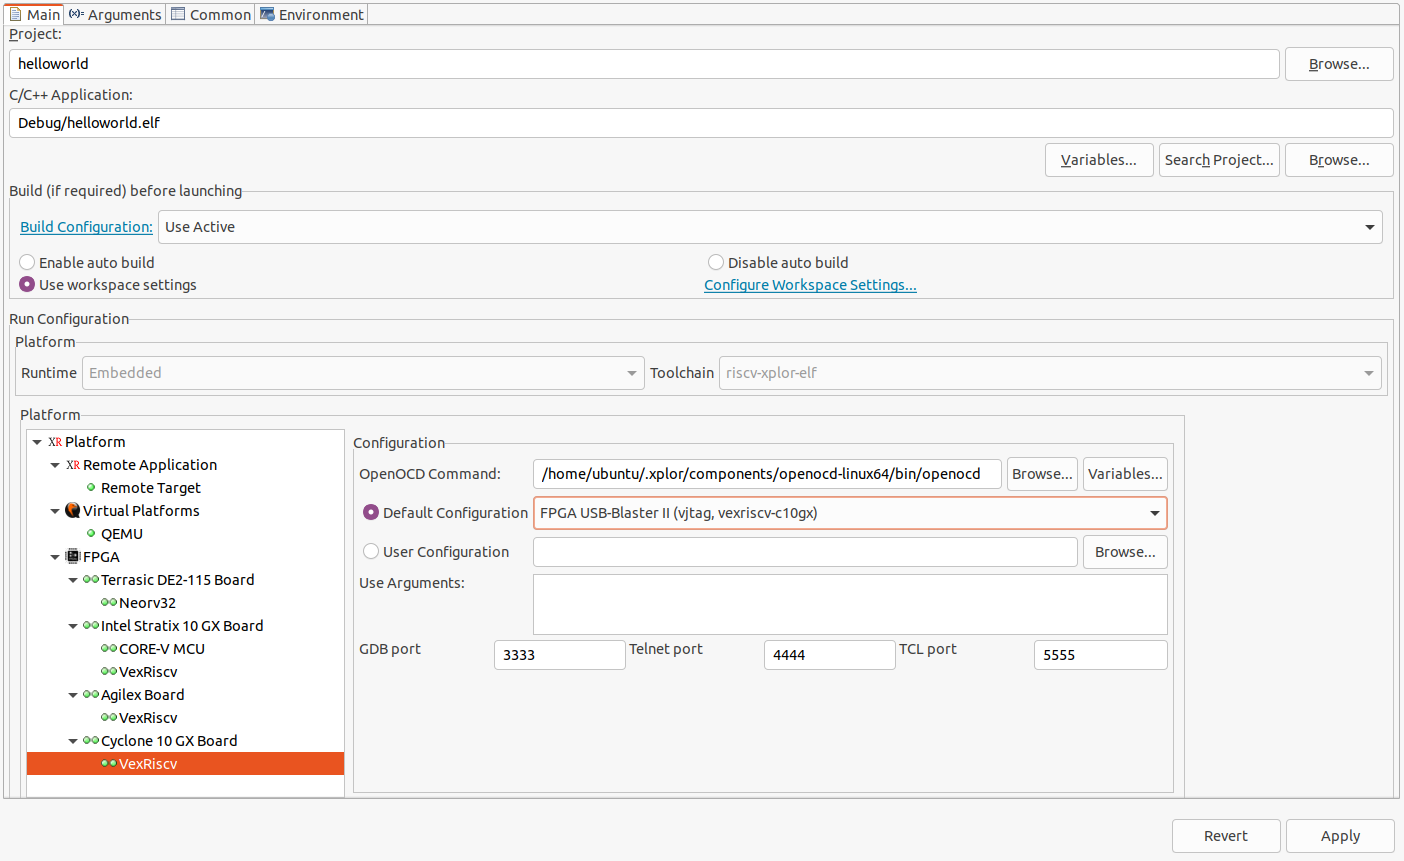Browse for the C/C++ Application file

click(x=1339, y=160)
